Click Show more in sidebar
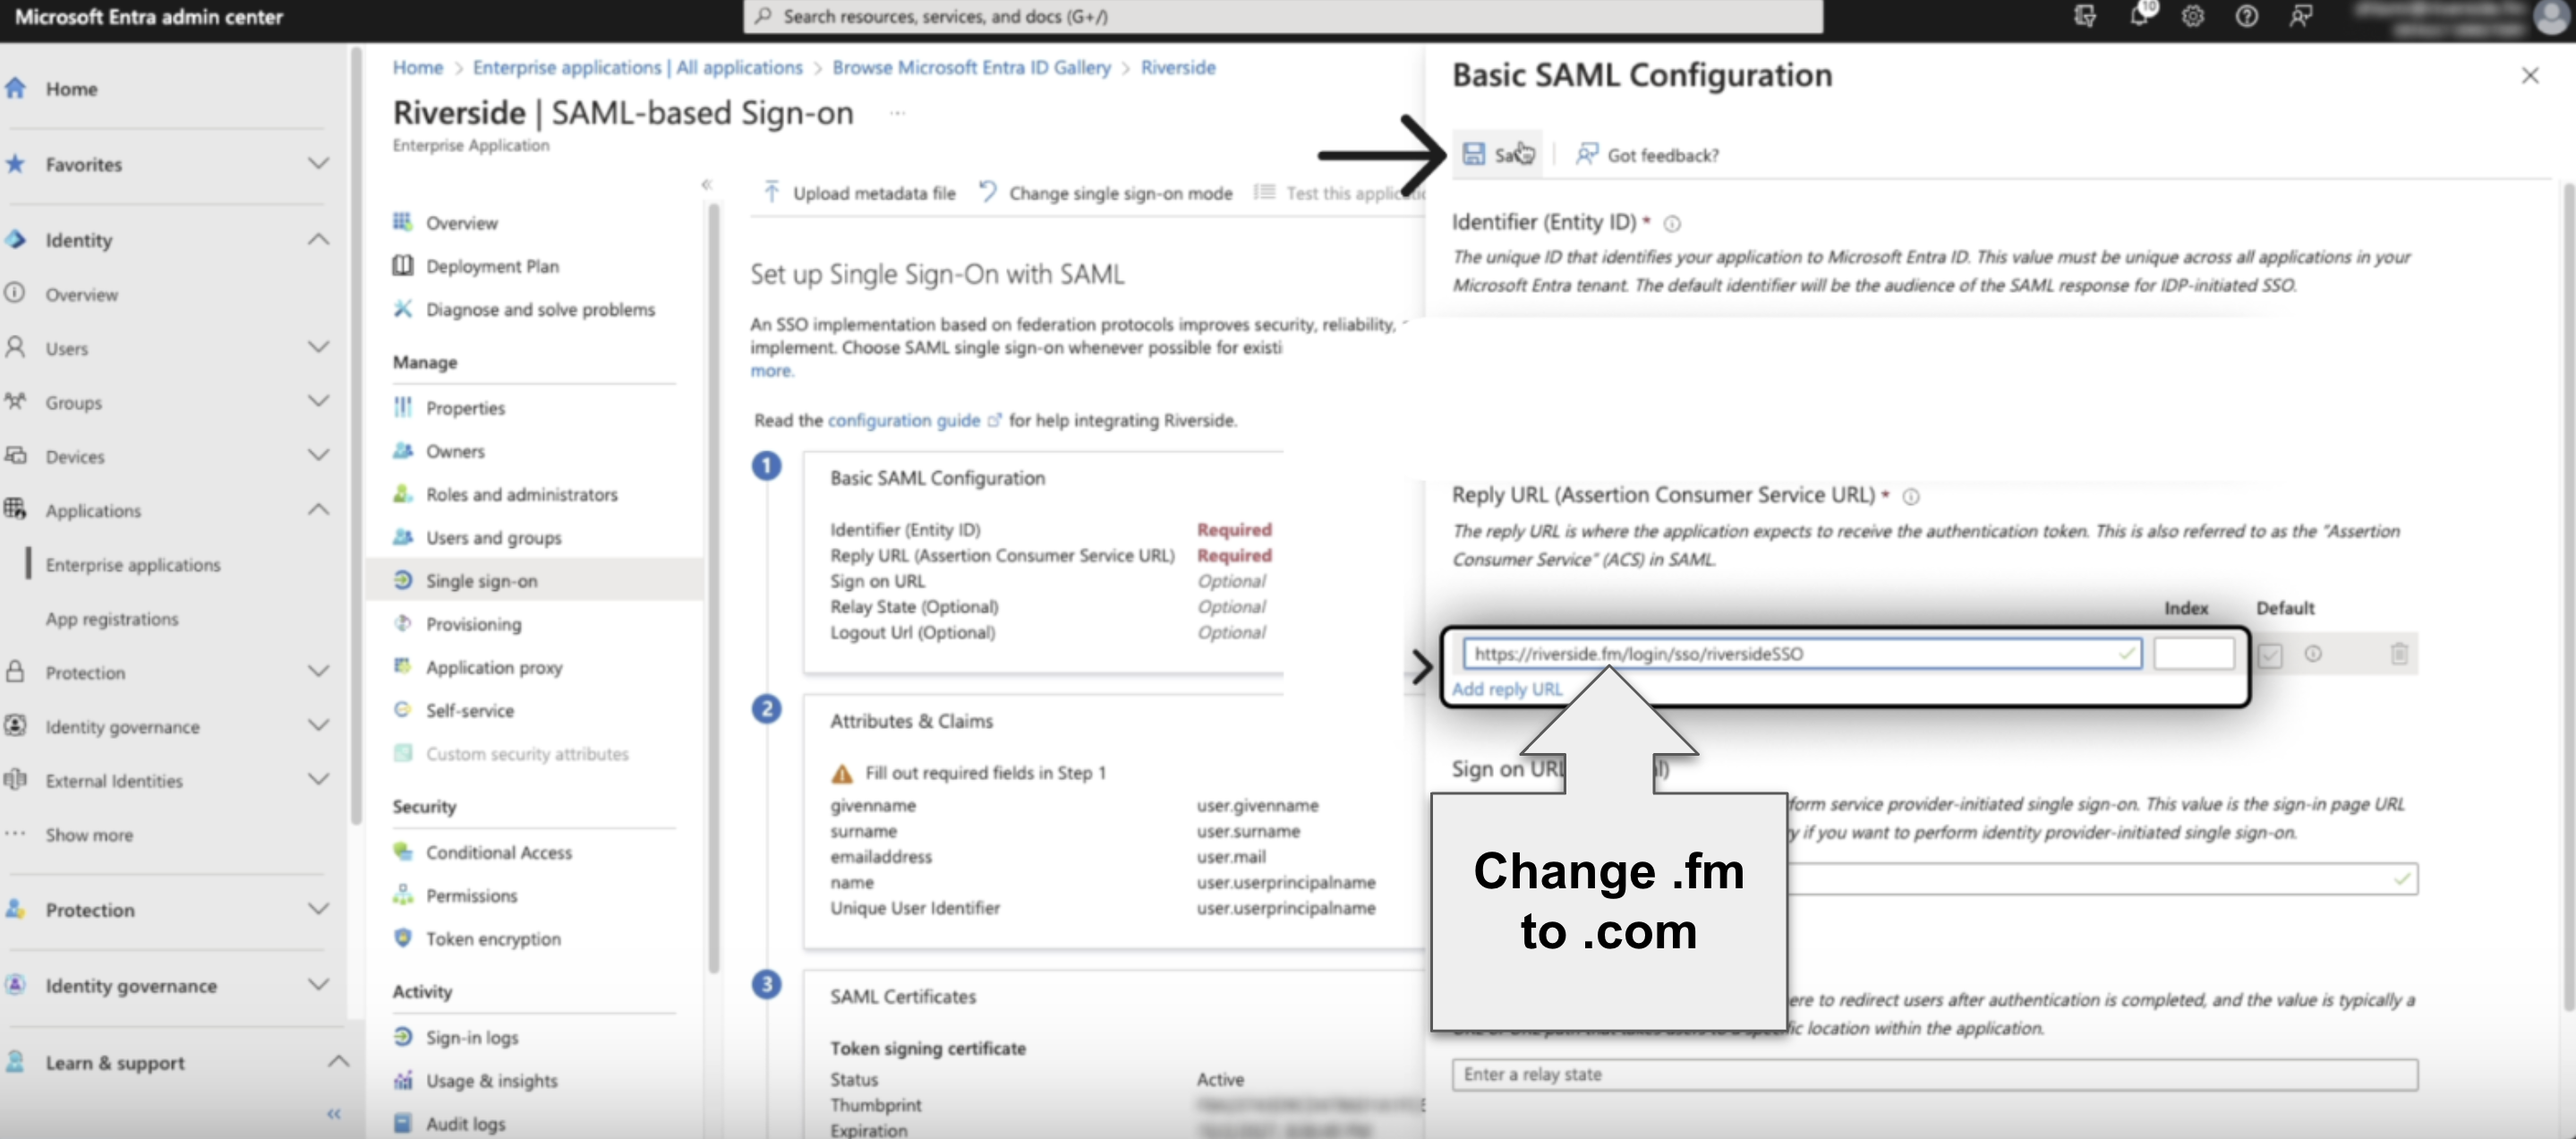The height and width of the screenshot is (1139, 2576). 89,835
